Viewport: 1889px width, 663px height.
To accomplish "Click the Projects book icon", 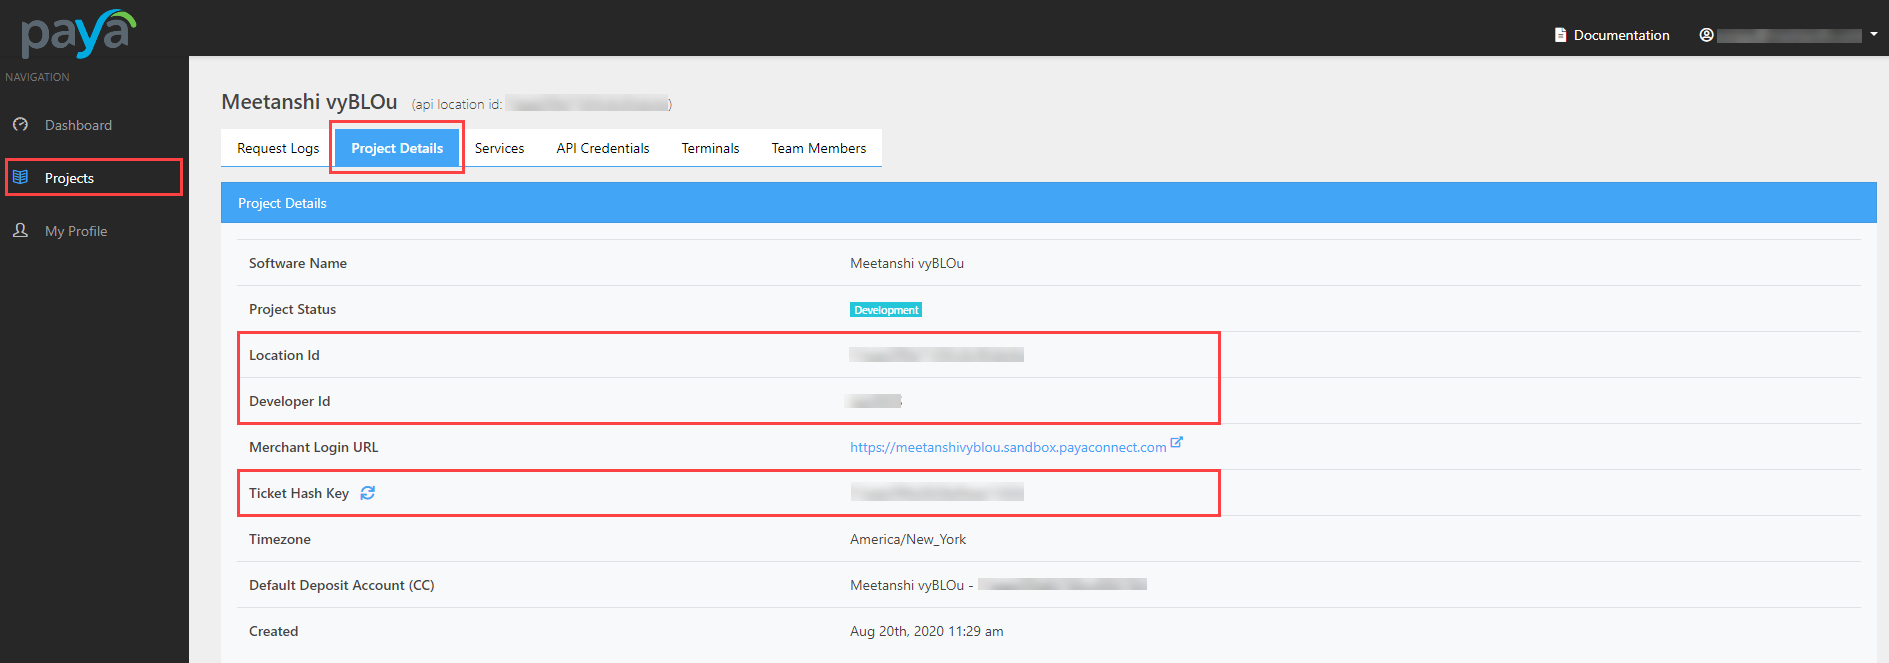I will [20, 177].
